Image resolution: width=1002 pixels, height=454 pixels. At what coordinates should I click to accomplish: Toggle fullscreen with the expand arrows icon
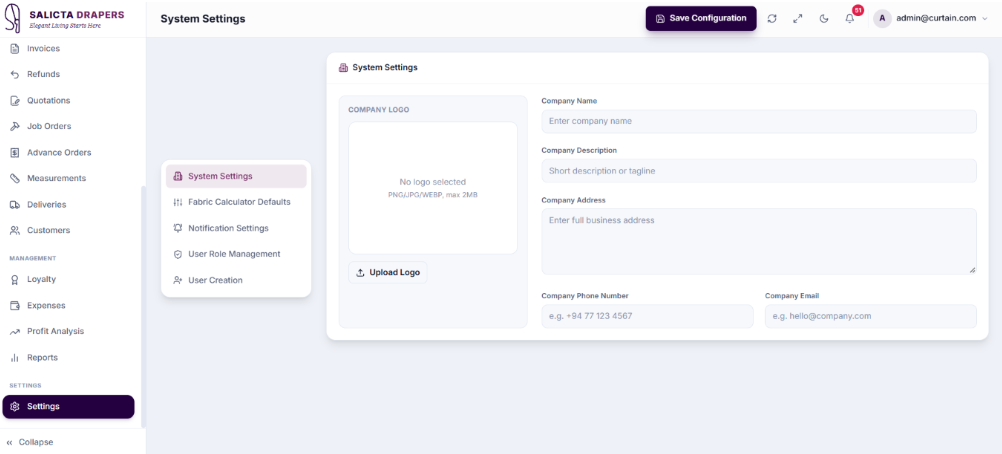click(798, 19)
